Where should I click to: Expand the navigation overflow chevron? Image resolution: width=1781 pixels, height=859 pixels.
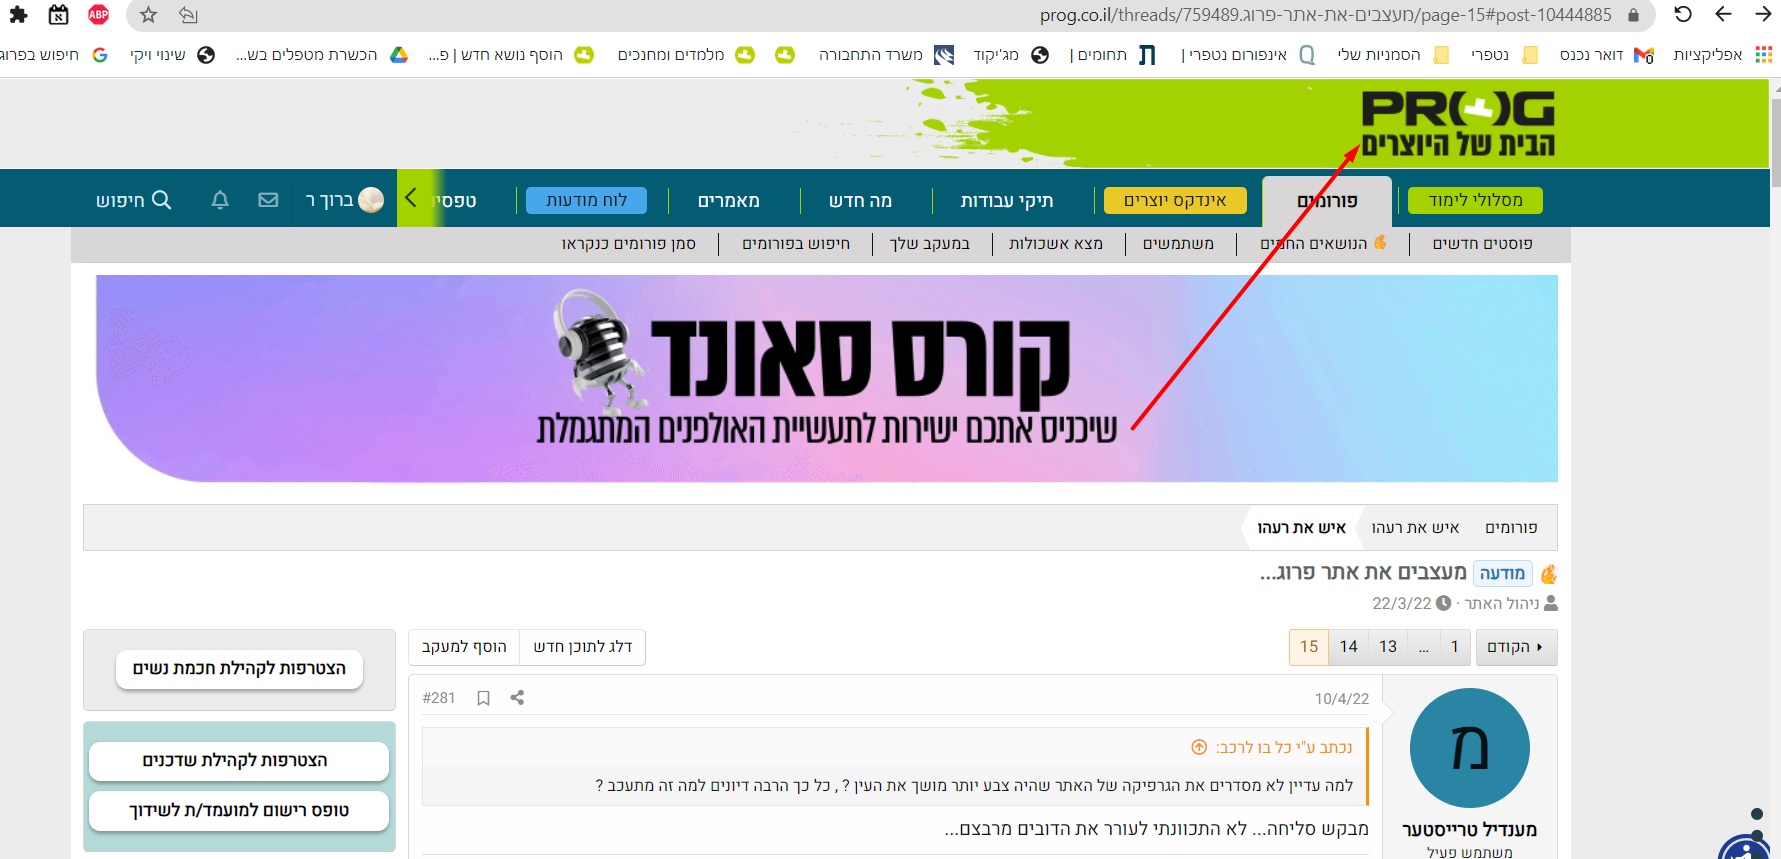pyautogui.click(x=411, y=198)
